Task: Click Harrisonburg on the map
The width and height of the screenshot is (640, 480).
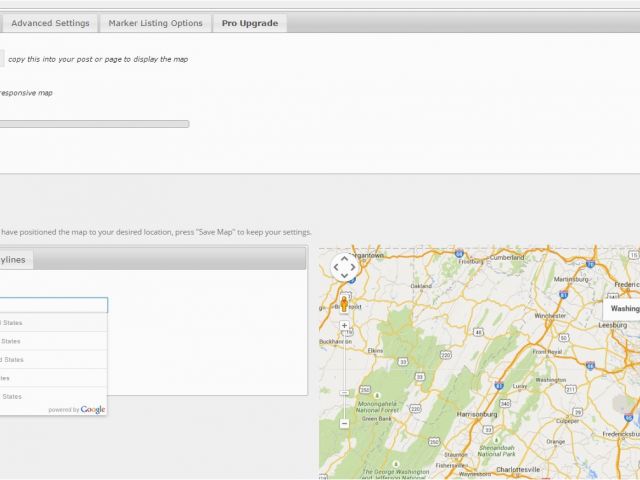Action: coord(477,414)
